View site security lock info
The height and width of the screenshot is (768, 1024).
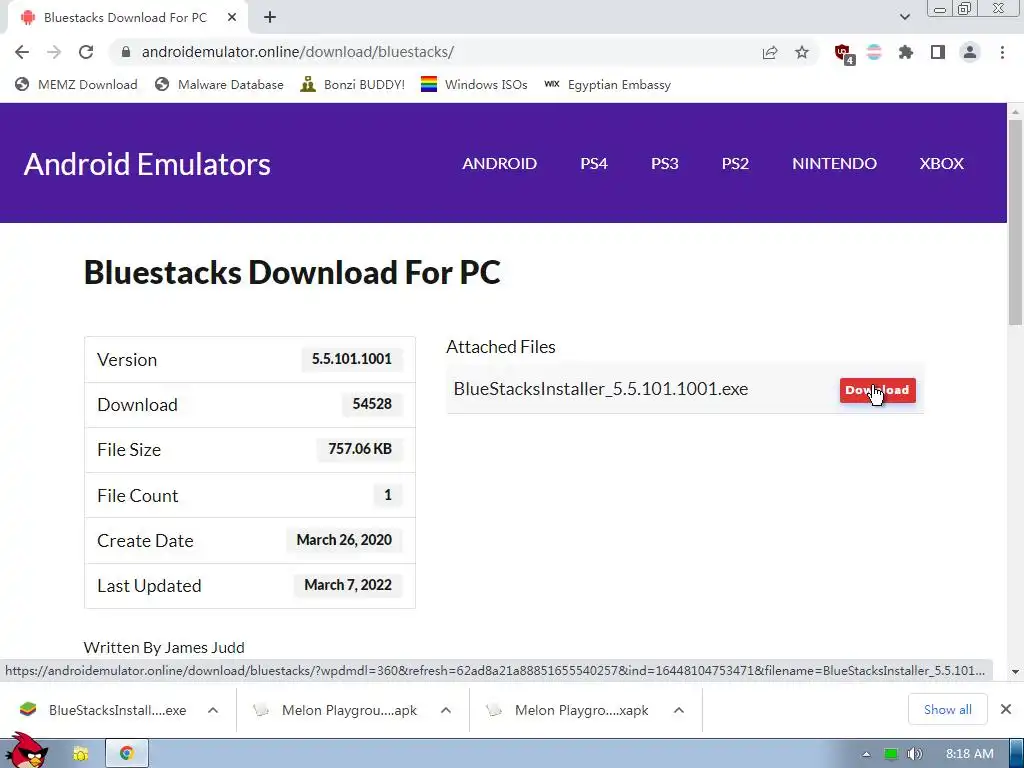[x=127, y=52]
